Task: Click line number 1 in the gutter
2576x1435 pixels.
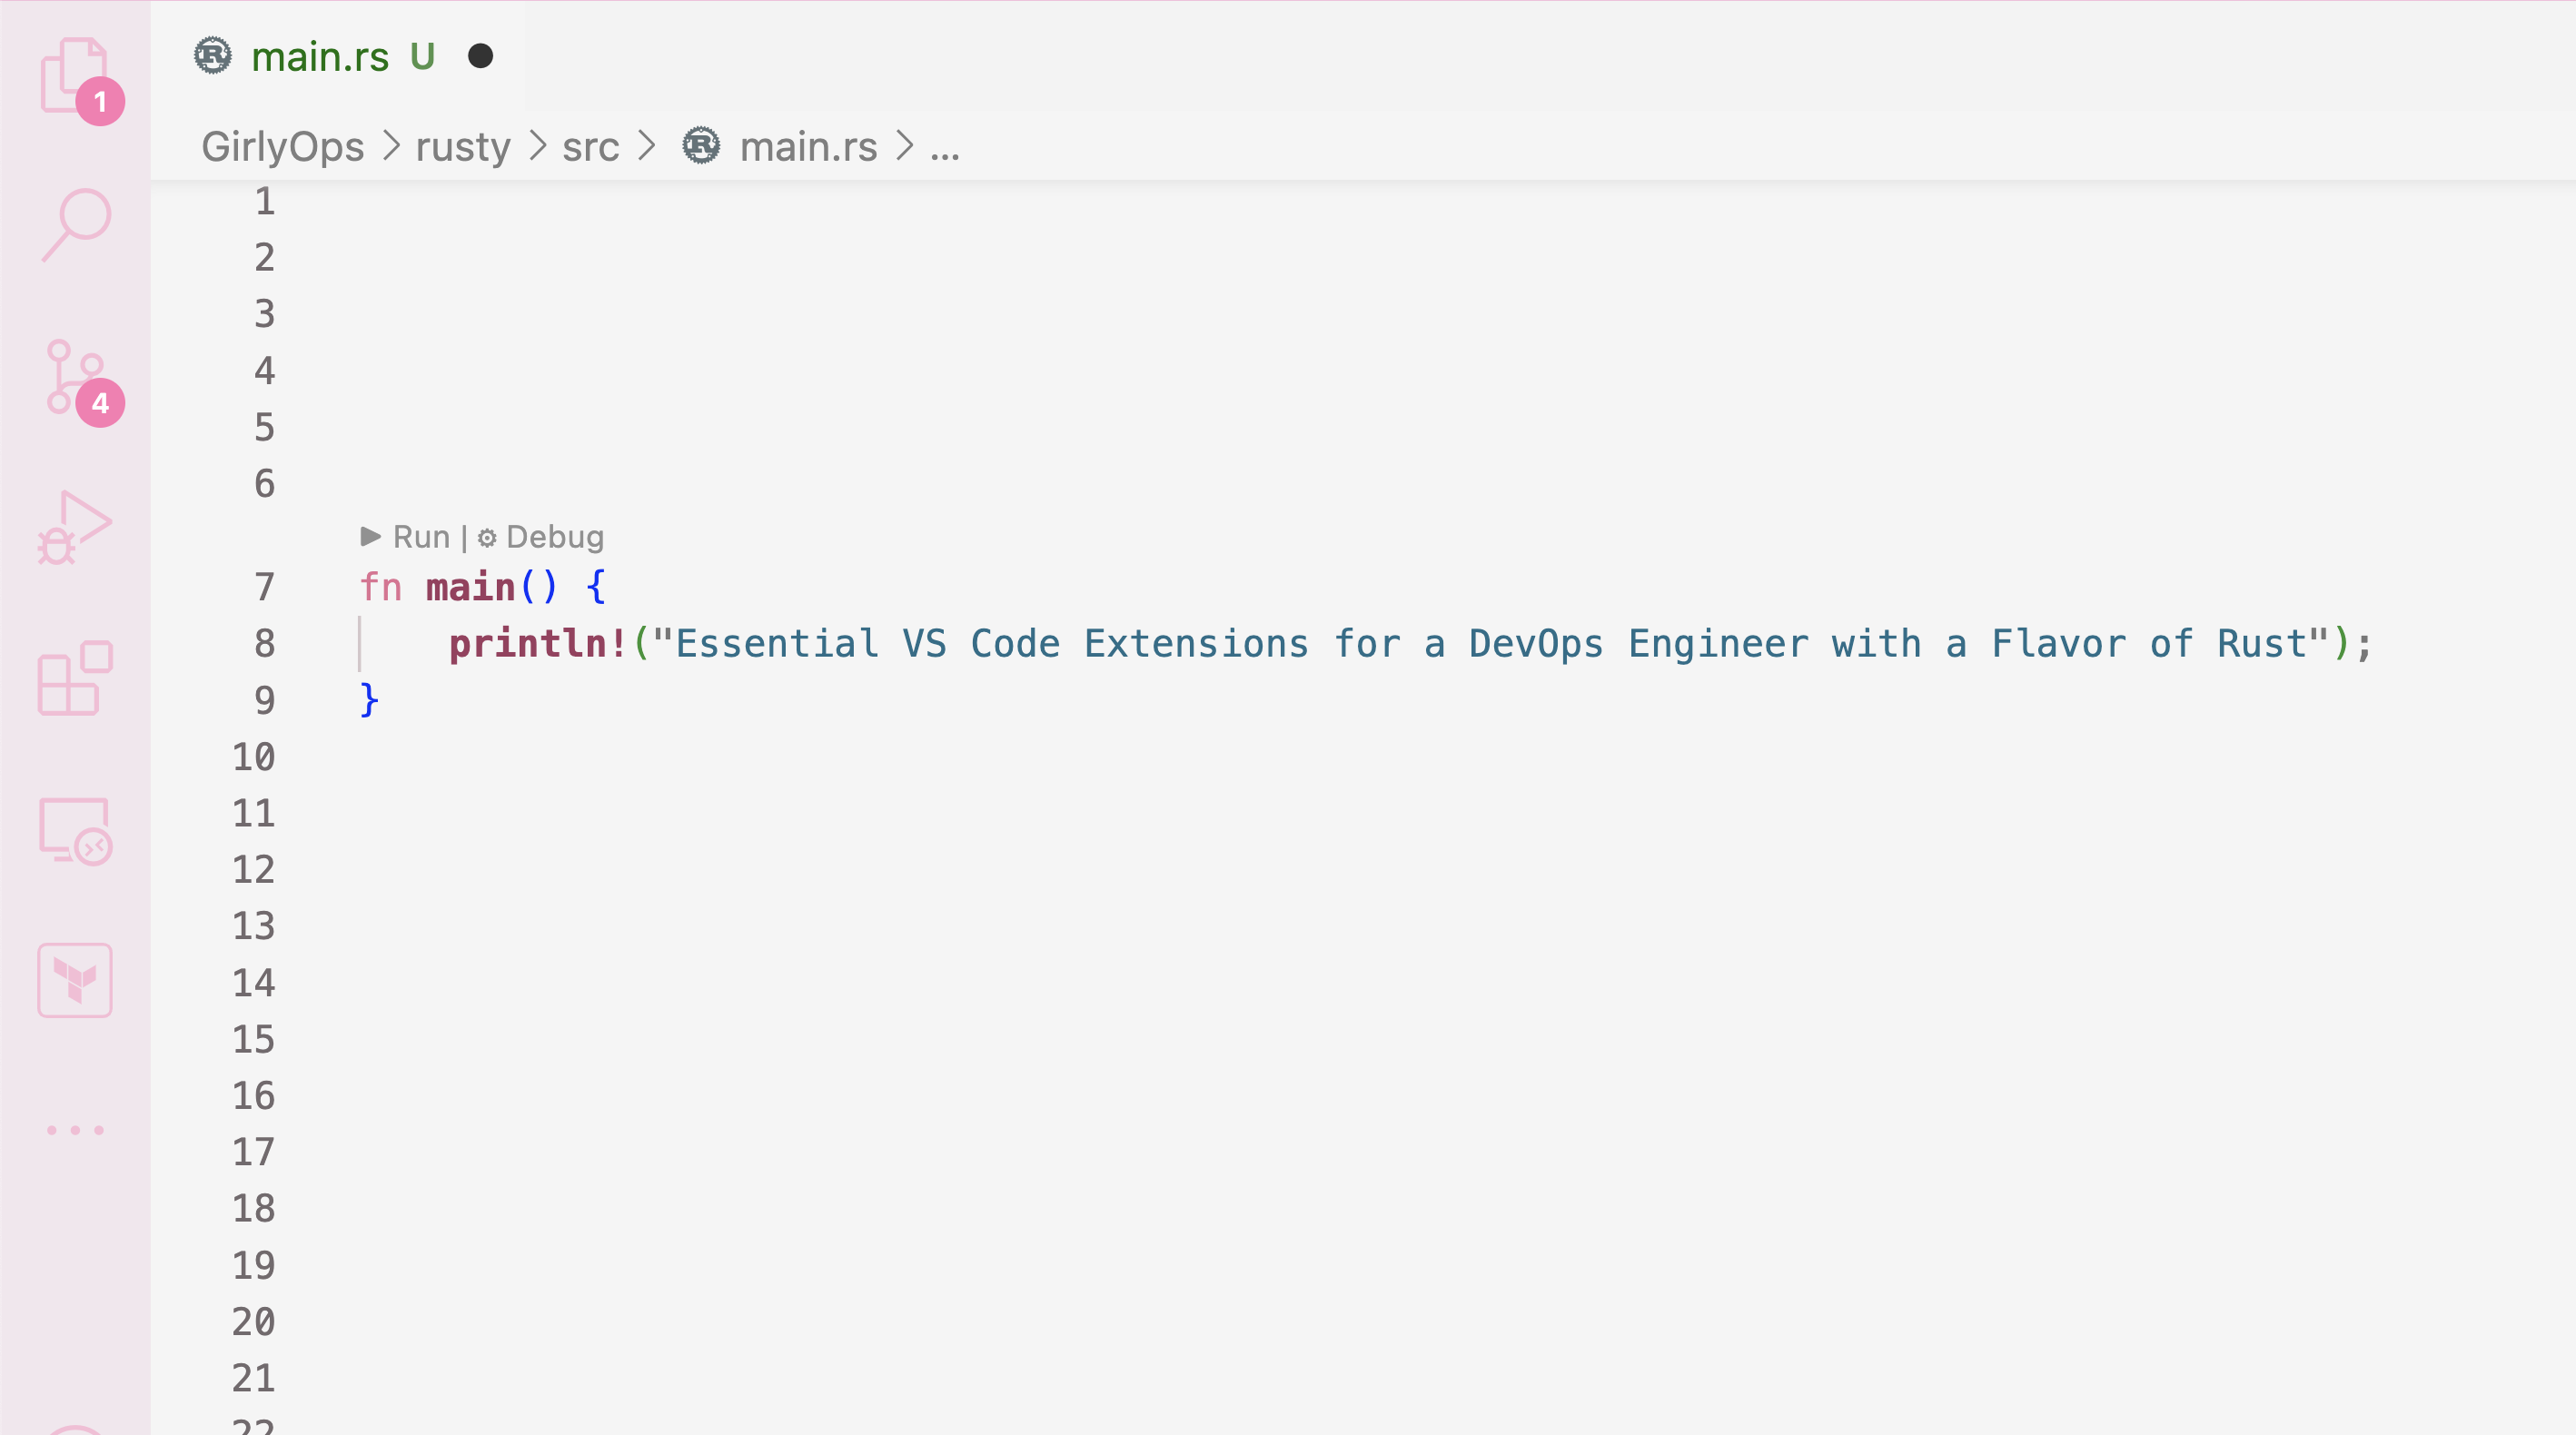Action: [264, 202]
